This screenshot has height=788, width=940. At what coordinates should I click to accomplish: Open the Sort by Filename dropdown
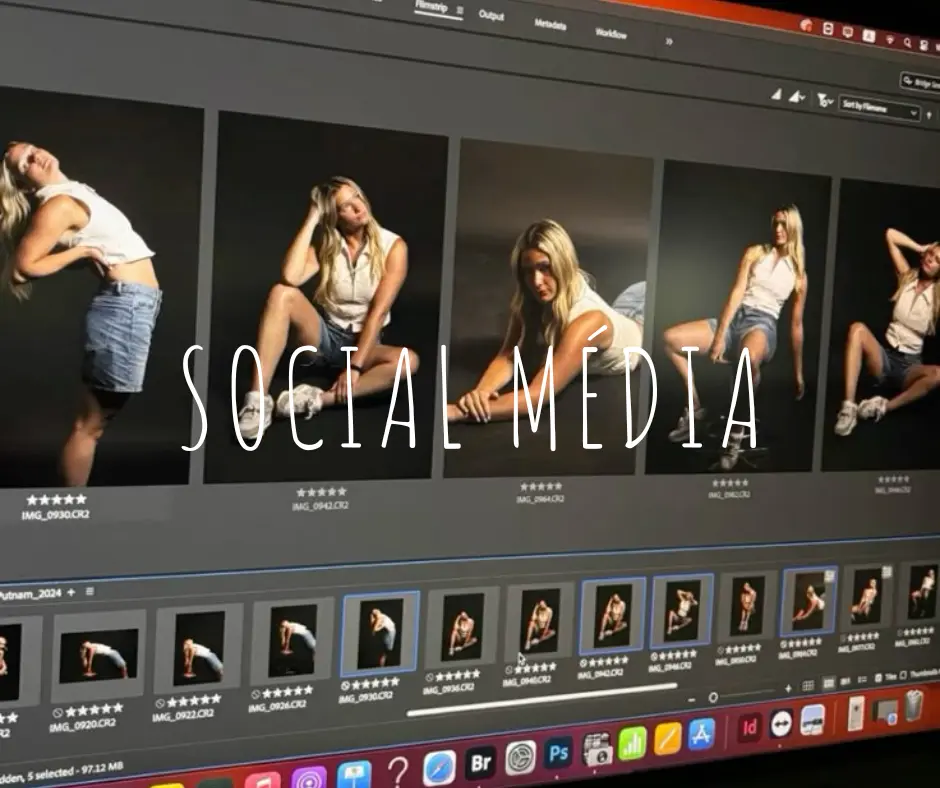(x=878, y=109)
